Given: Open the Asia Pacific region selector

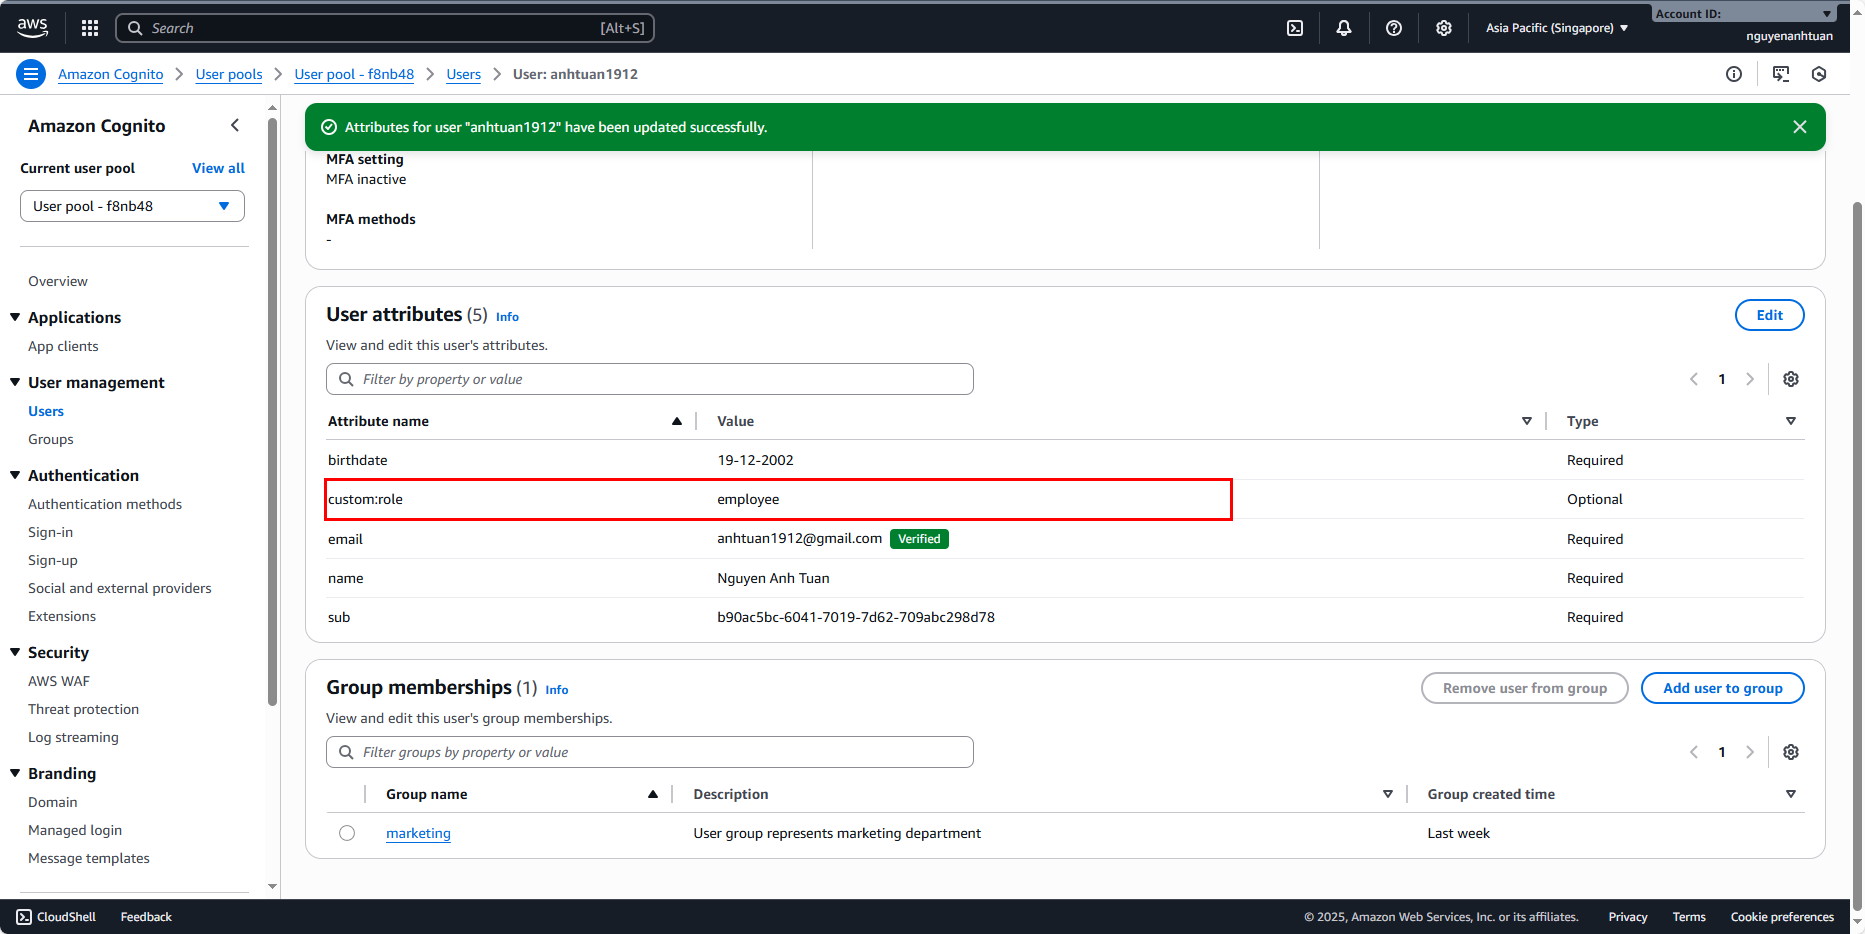Looking at the screenshot, I should tap(1556, 28).
